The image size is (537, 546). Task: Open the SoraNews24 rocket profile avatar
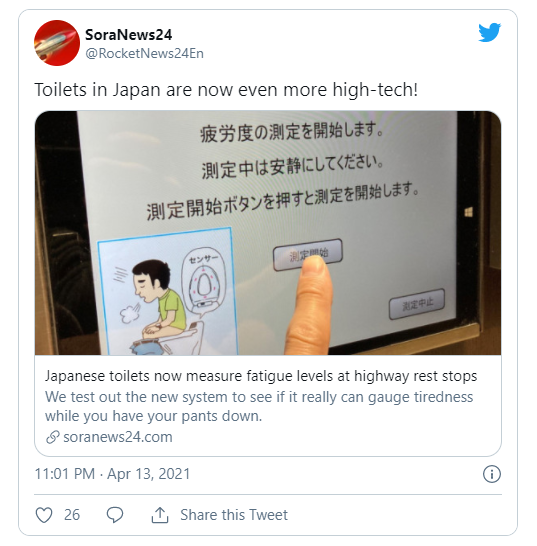point(57,43)
